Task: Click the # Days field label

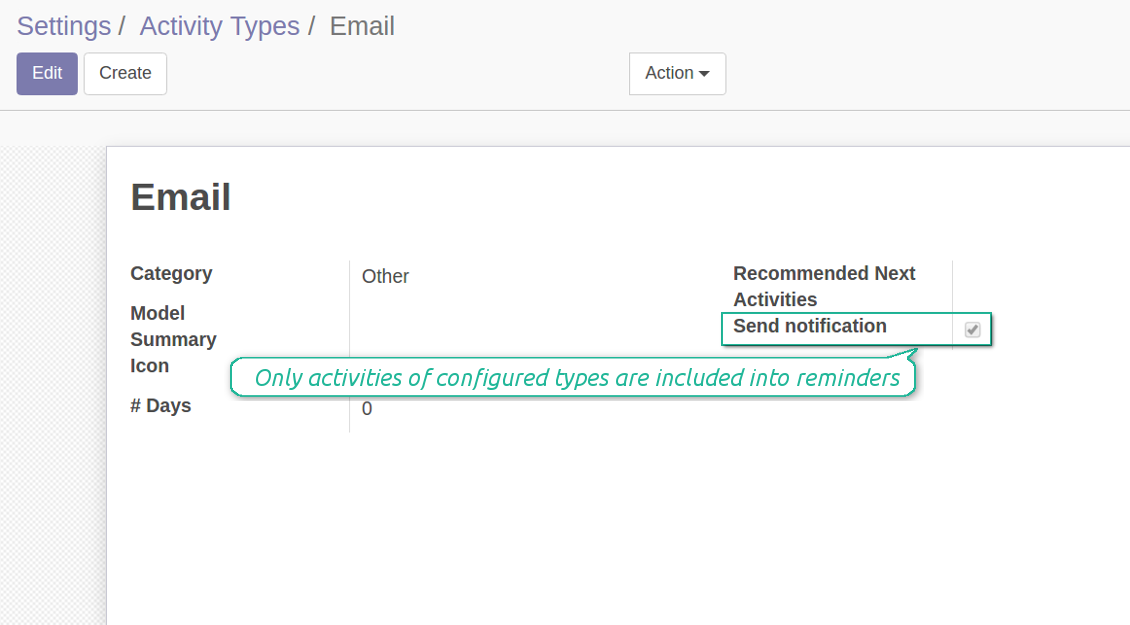Action: (x=160, y=405)
